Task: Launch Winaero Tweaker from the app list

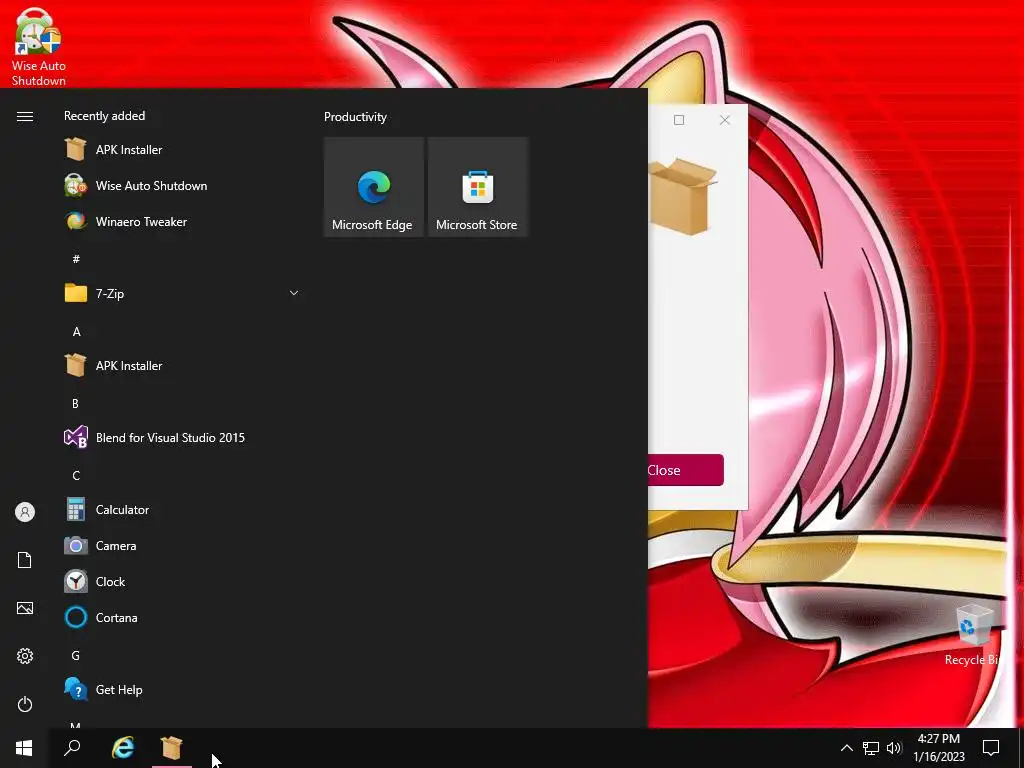Action: (x=182, y=221)
